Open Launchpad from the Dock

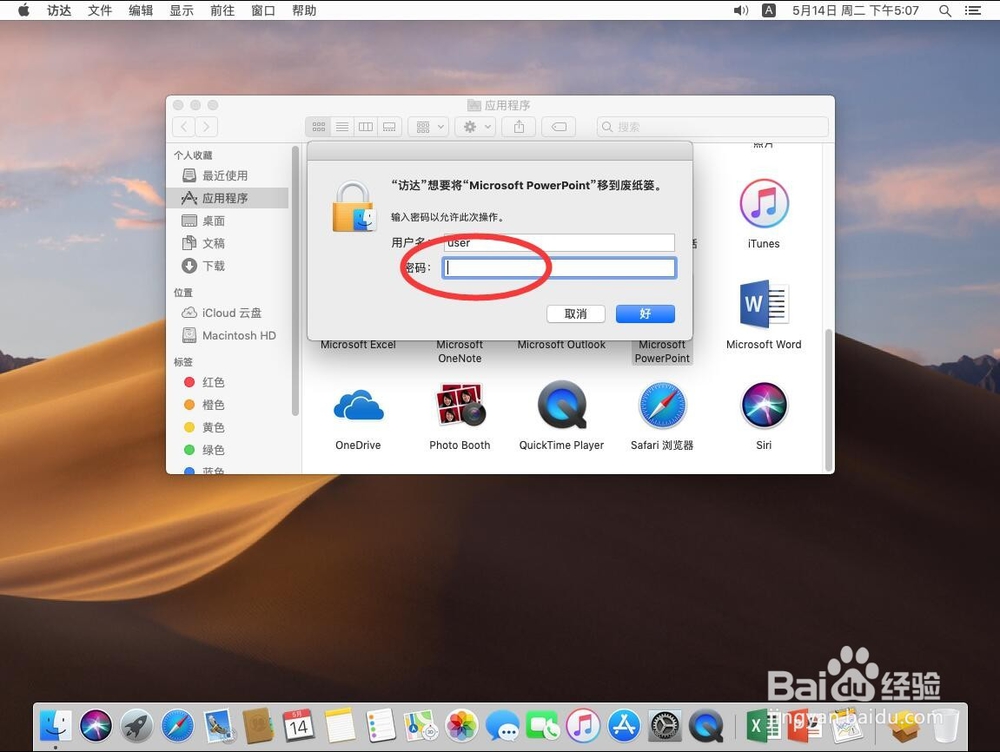pos(137,726)
